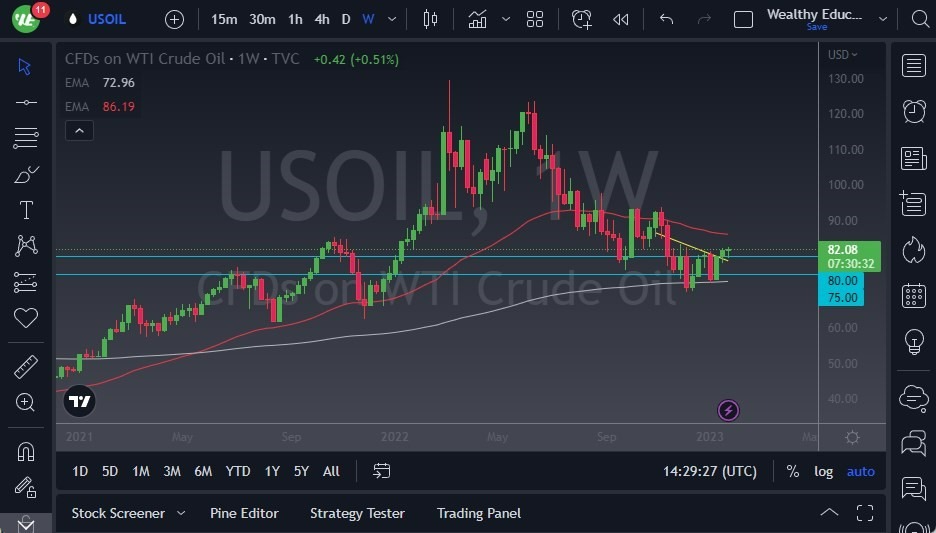Select the 1M date range
Viewport: 936px width, 533px height.
141,472
